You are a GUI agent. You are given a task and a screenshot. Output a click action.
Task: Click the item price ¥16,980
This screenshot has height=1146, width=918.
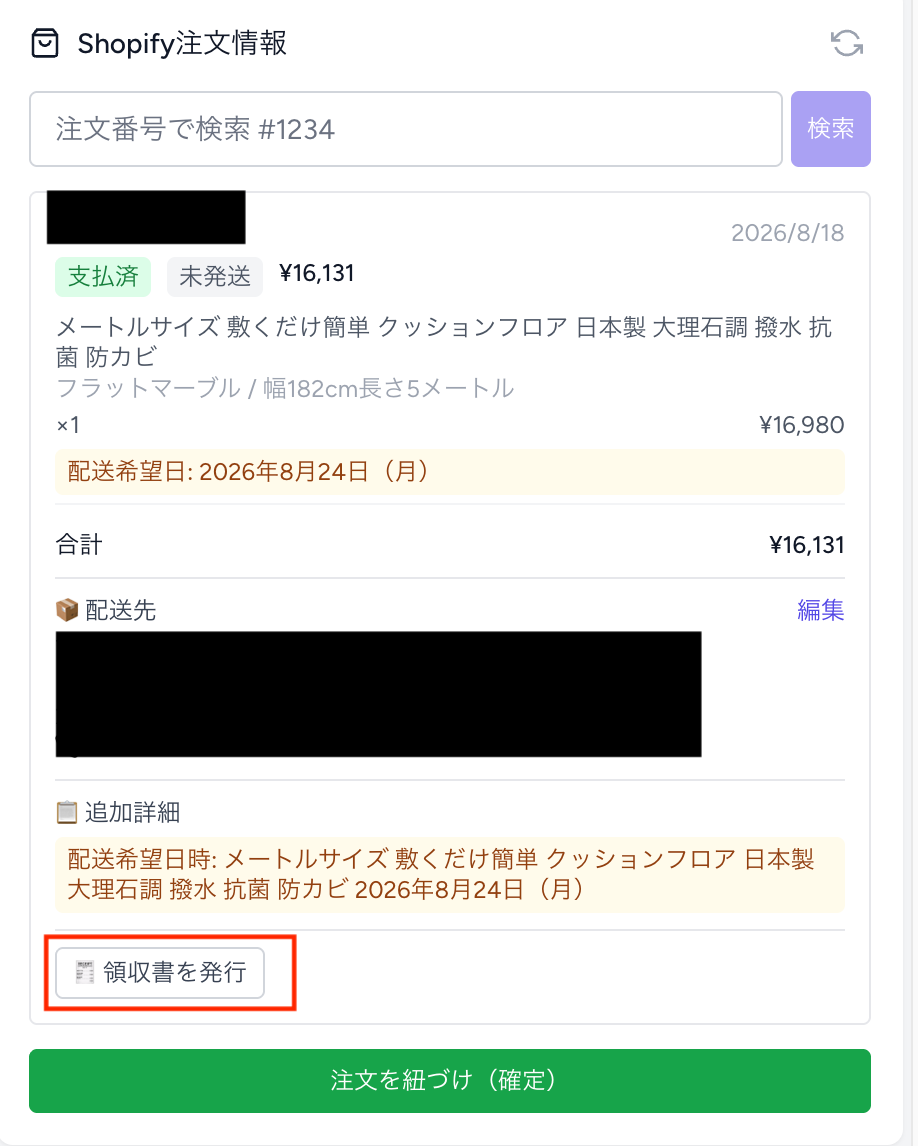click(x=801, y=425)
